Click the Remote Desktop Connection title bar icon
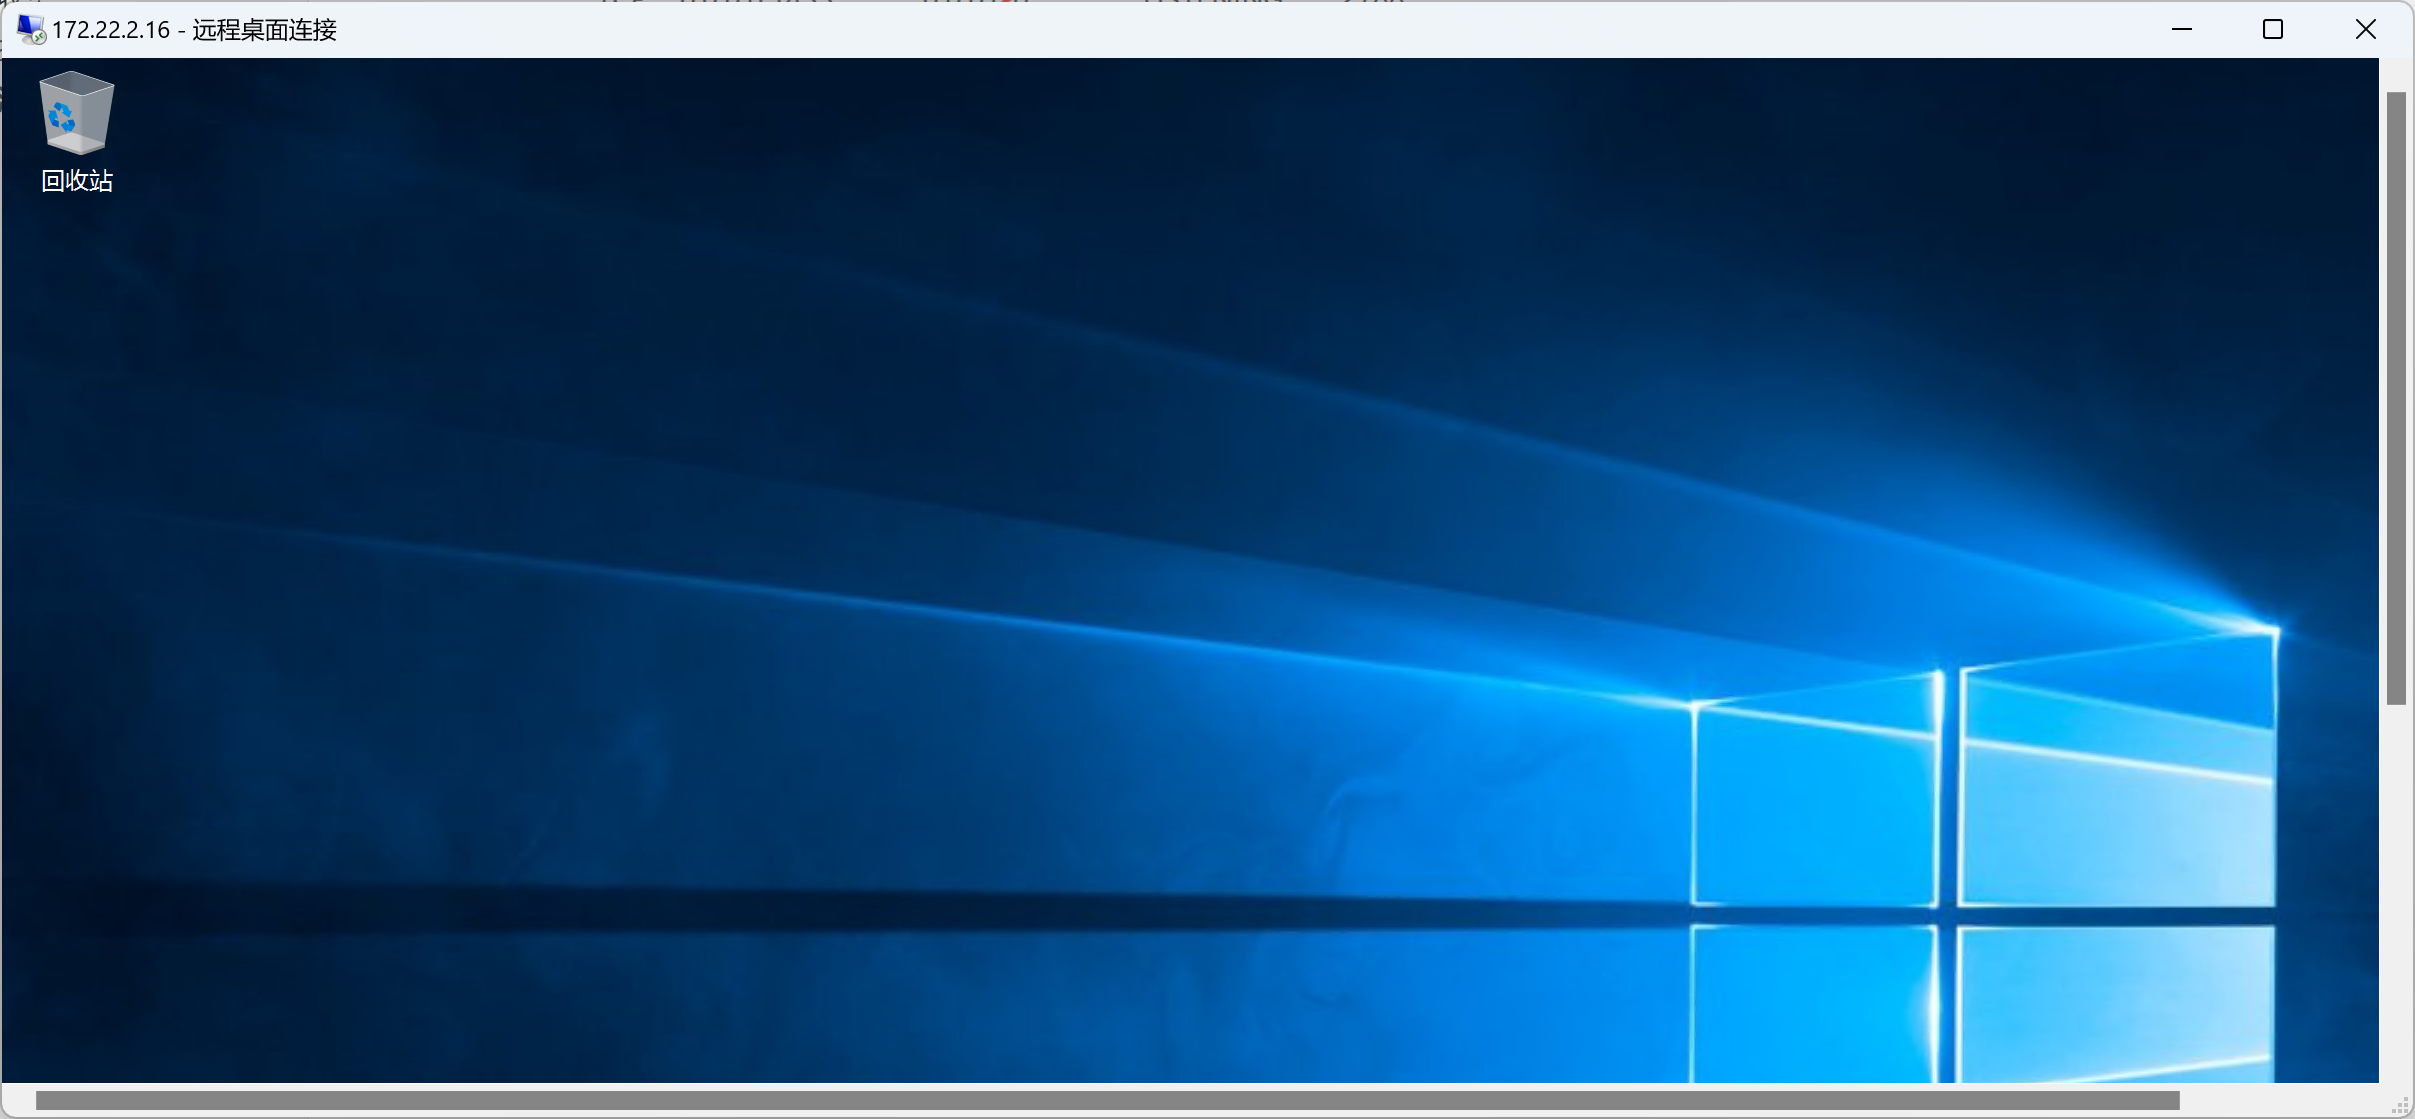2415x1119 pixels. click(x=30, y=30)
